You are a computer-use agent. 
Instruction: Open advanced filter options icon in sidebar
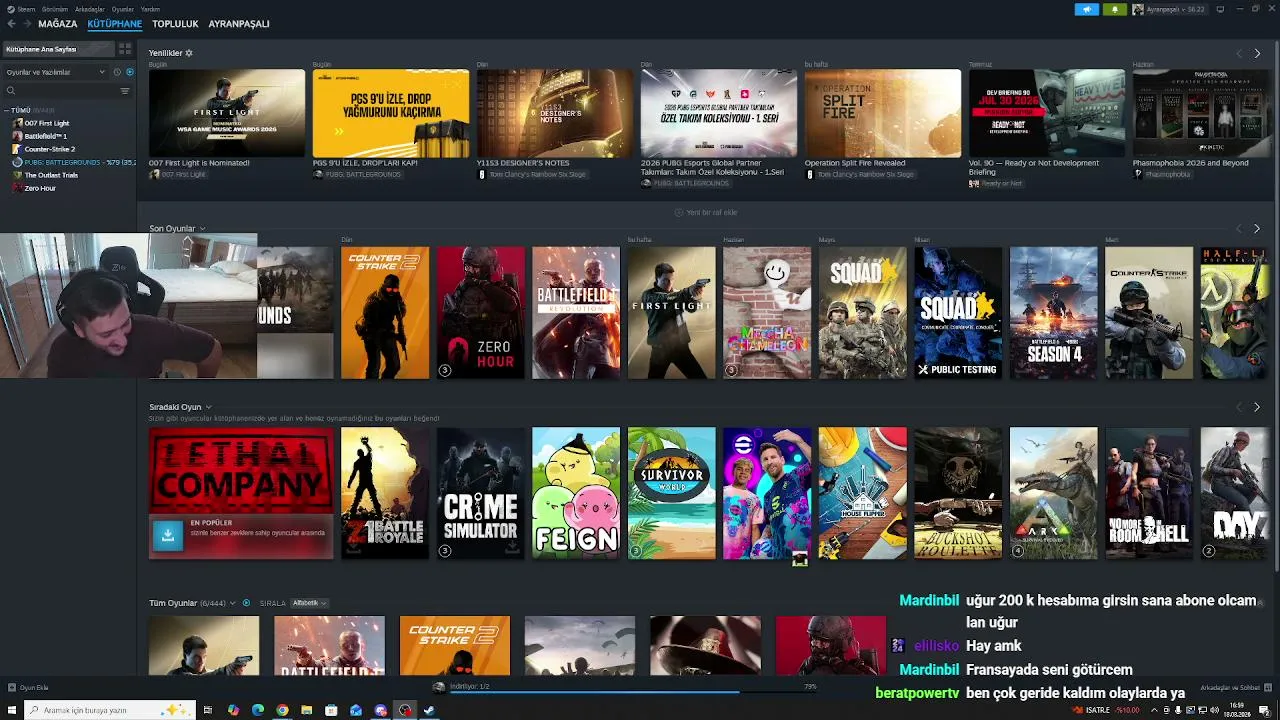pyautogui.click(x=125, y=91)
